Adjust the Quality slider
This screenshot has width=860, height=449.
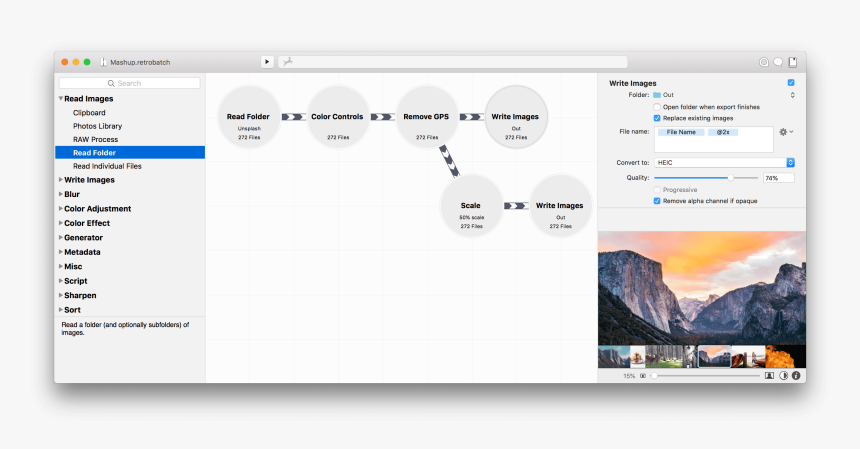(x=706, y=178)
